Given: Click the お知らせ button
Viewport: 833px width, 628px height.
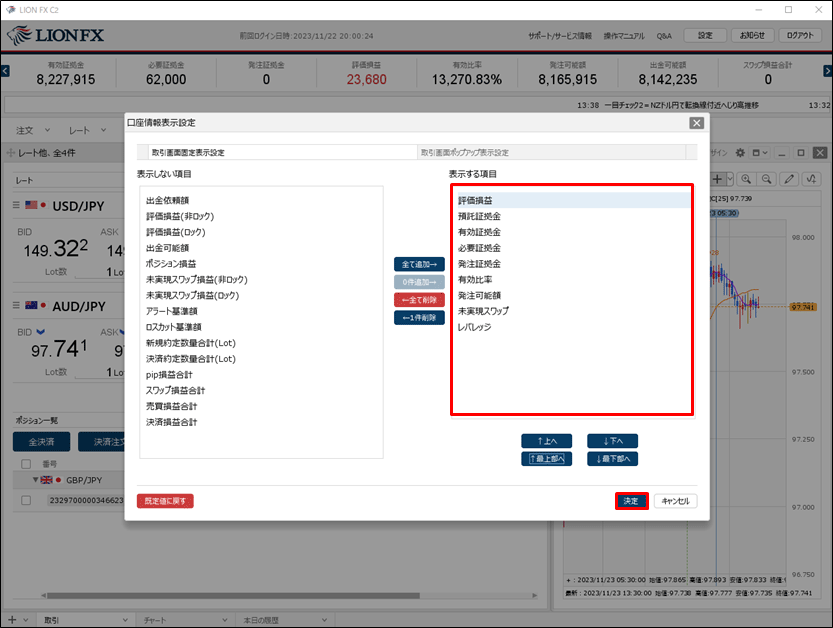Looking at the screenshot, I should coord(752,36).
